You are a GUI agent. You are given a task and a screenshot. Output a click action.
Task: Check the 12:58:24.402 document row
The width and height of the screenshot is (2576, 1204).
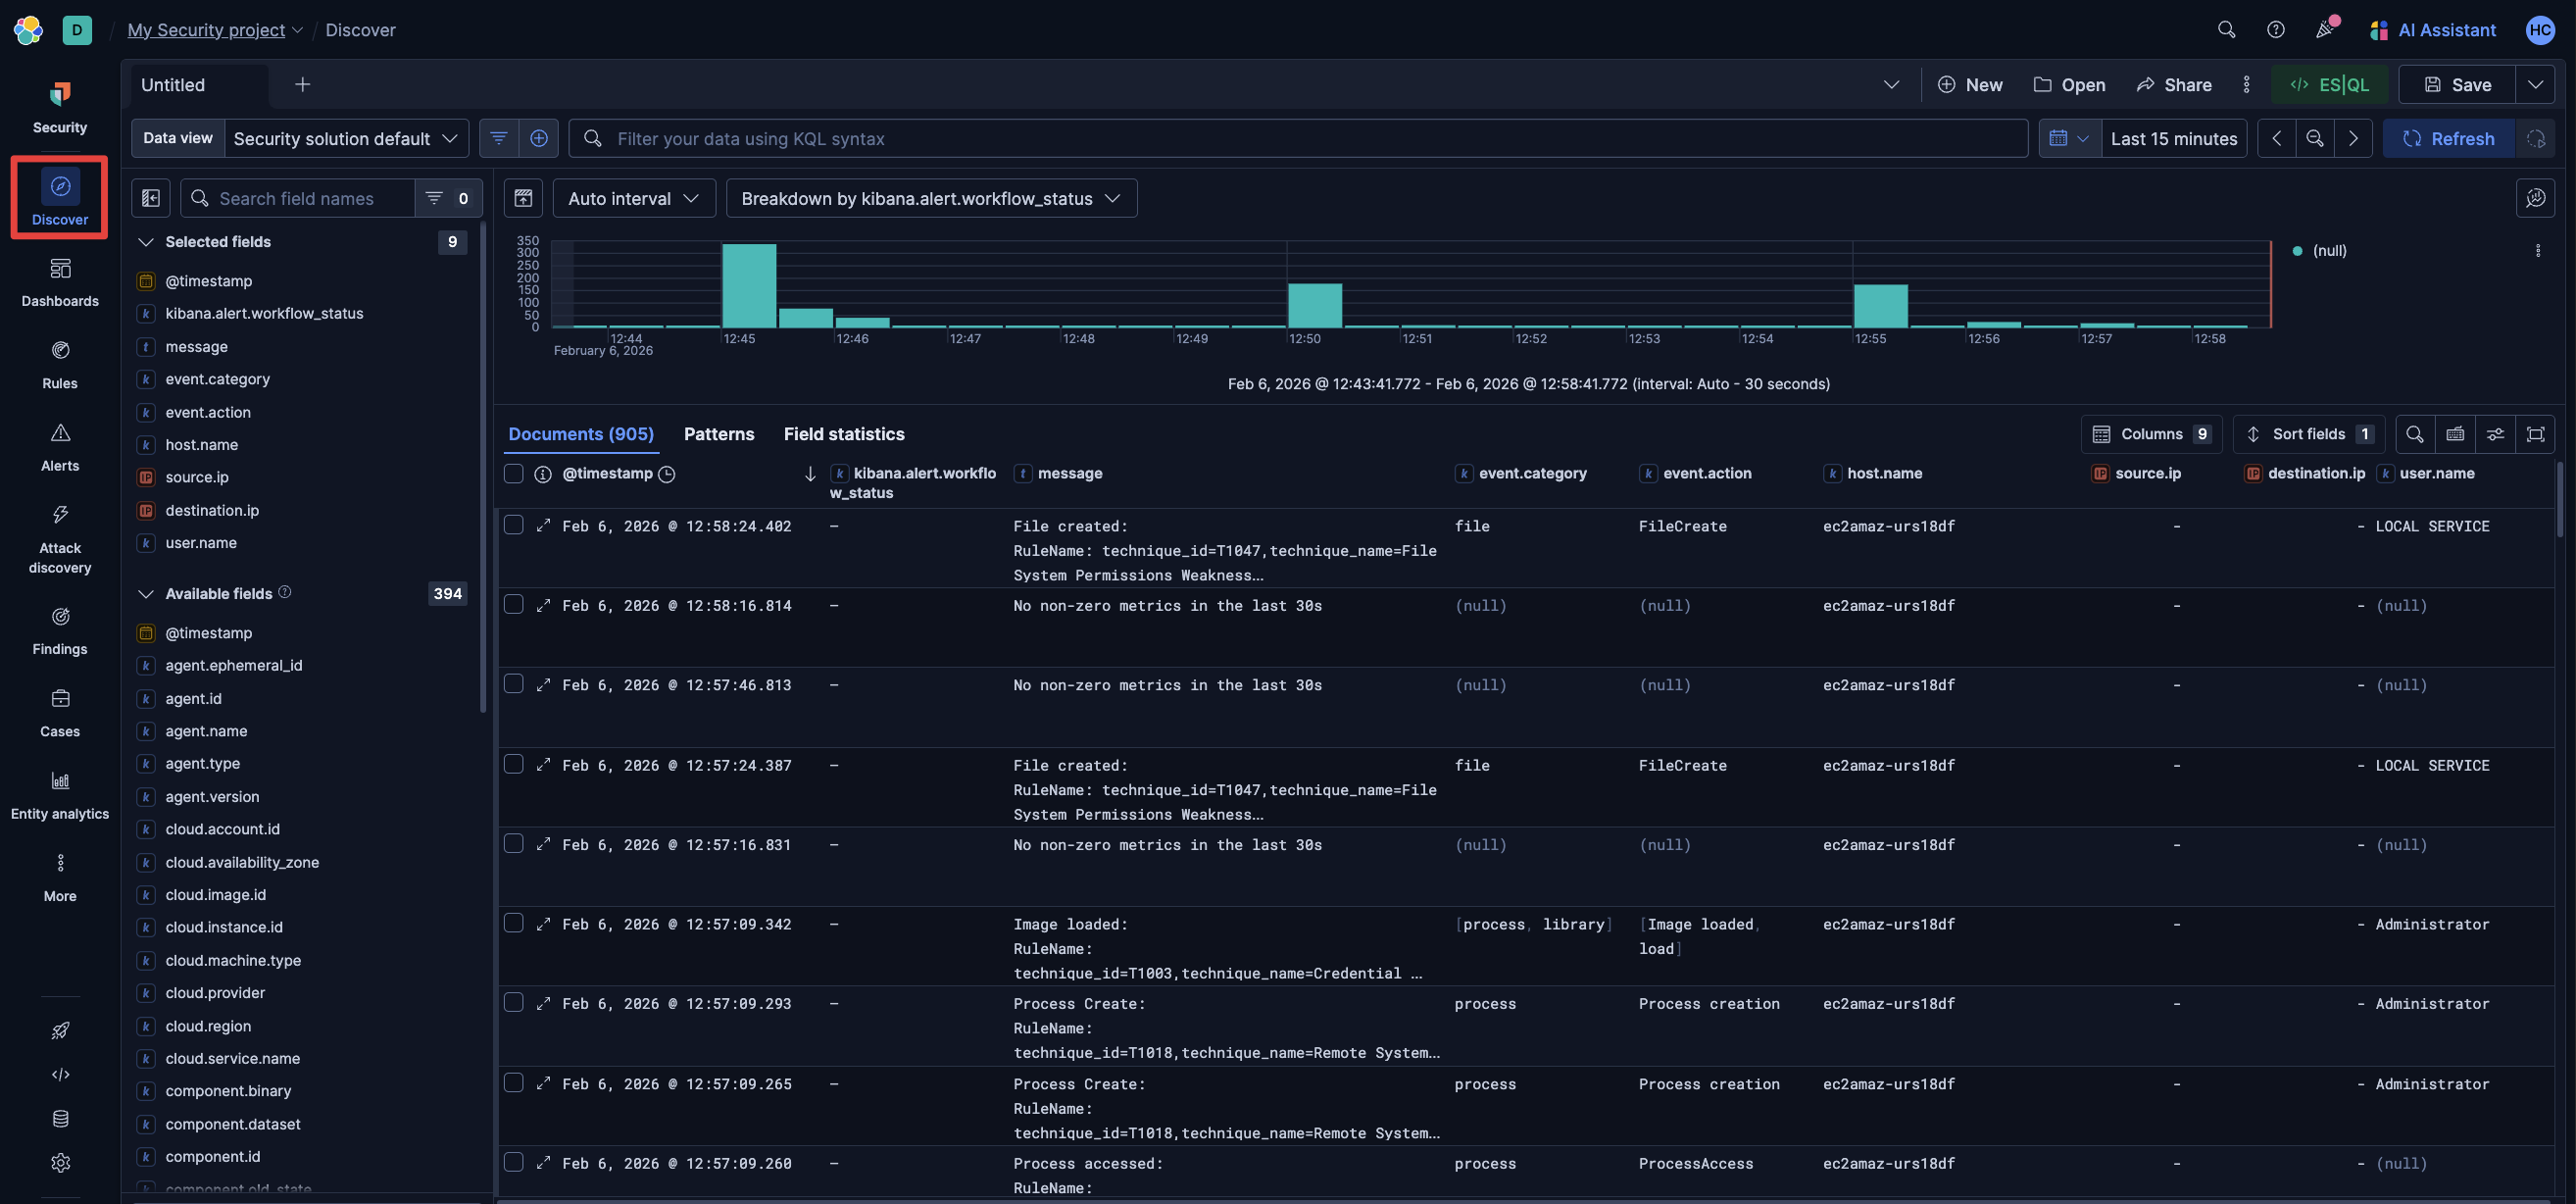point(514,526)
